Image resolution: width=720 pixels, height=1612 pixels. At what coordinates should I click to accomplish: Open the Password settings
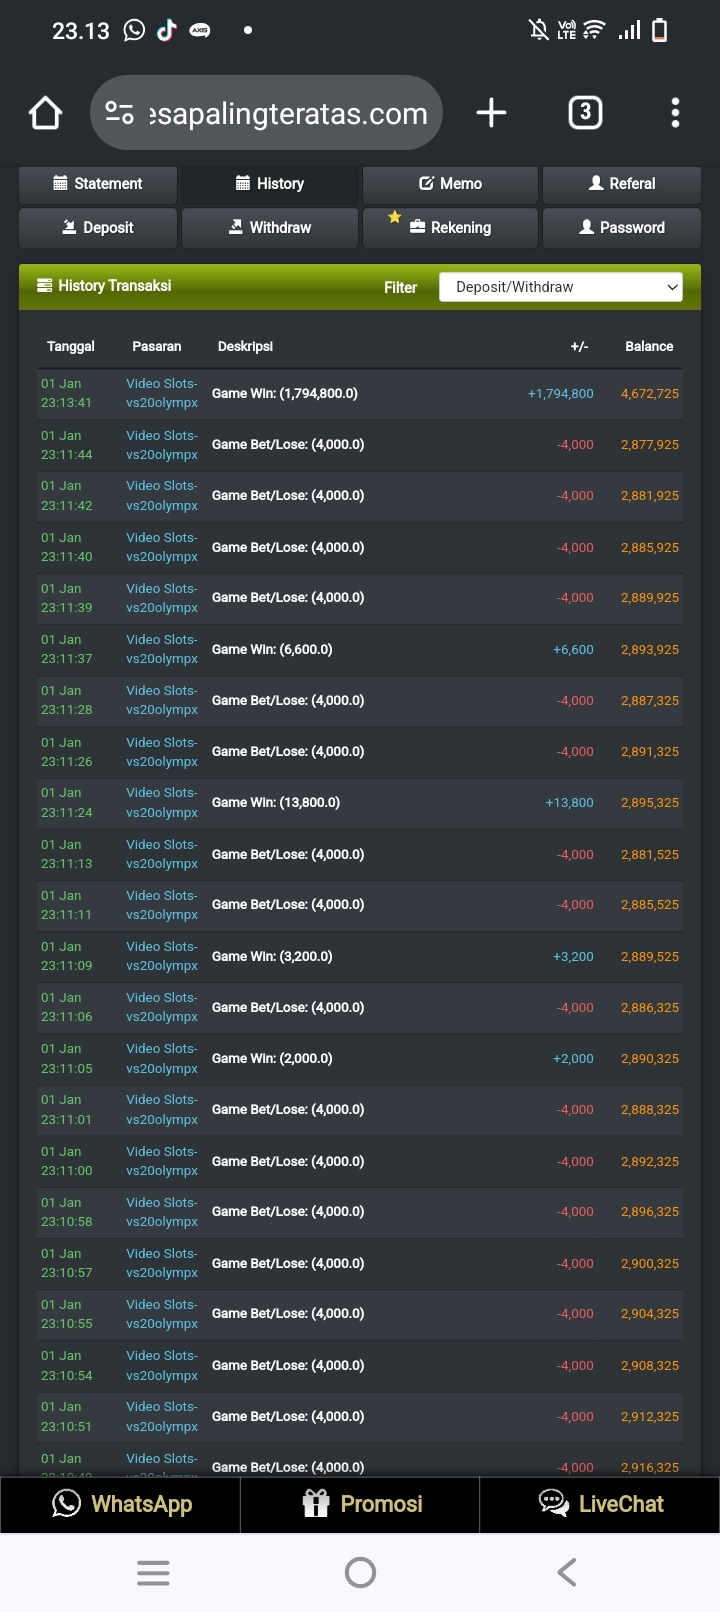(621, 228)
